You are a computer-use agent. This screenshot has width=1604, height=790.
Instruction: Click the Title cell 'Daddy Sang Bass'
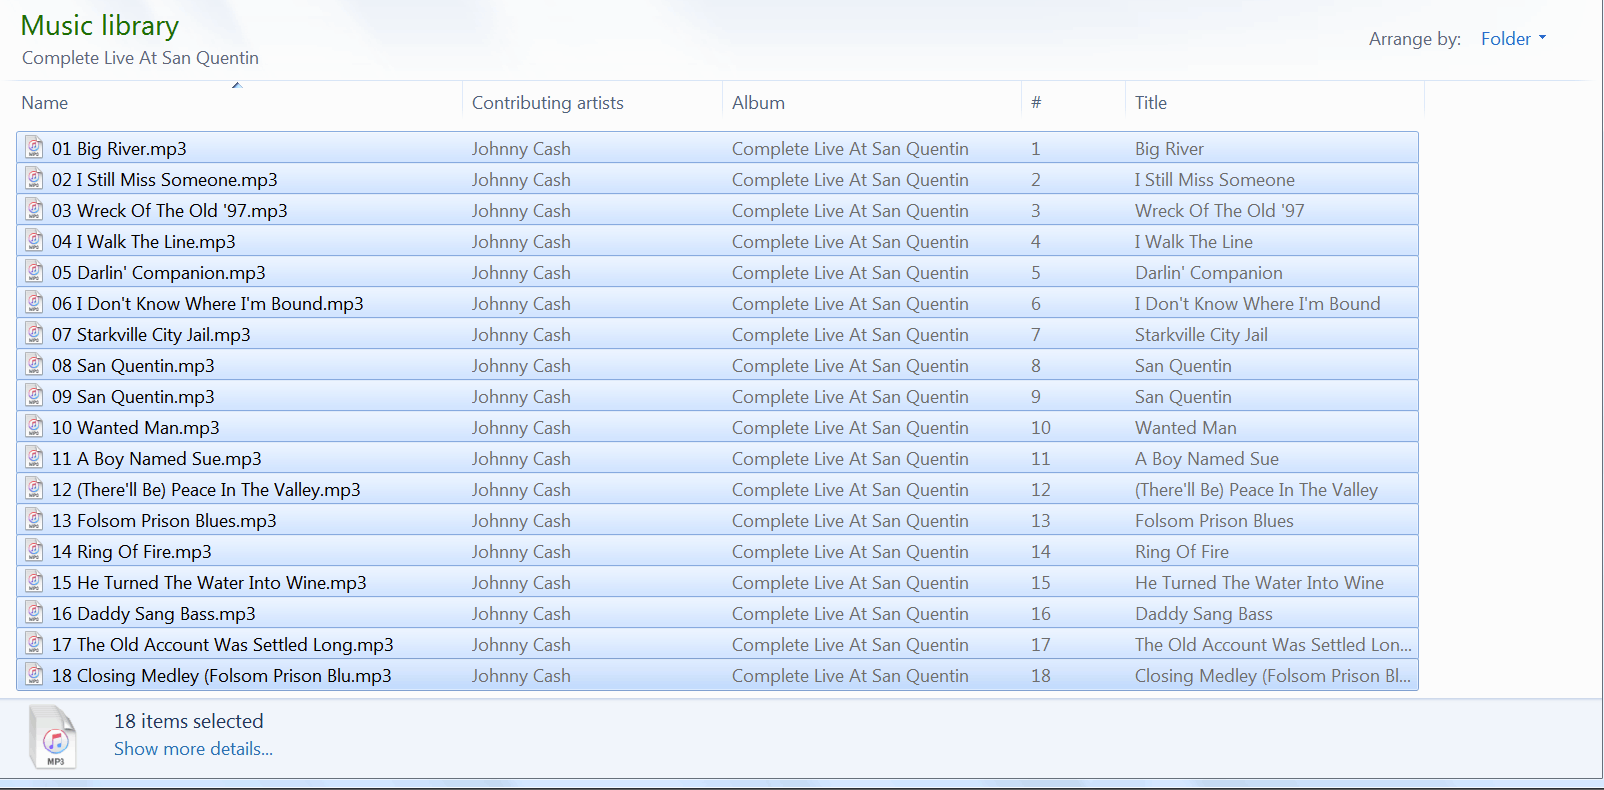(1203, 614)
